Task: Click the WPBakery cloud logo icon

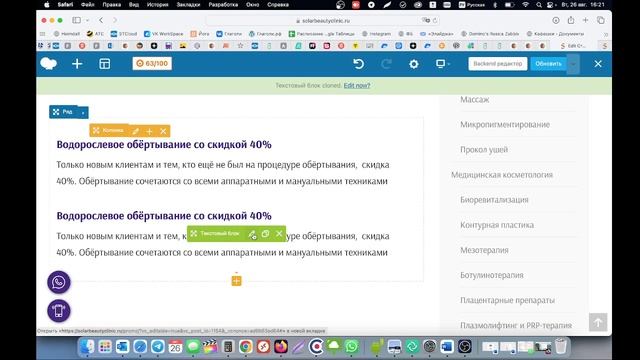Action: coord(49,64)
